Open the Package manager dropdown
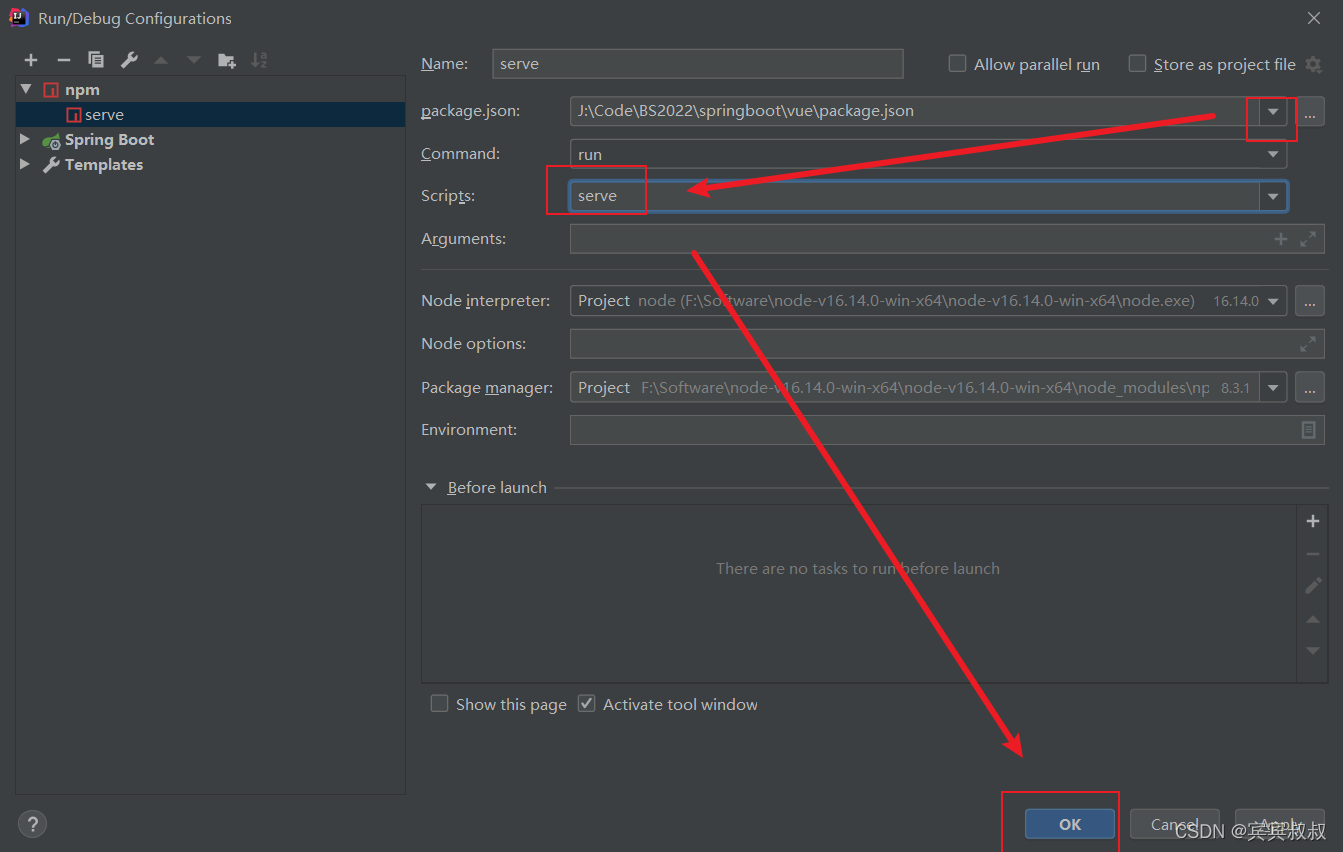This screenshot has height=852, width=1343. pyautogui.click(x=1273, y=387)
